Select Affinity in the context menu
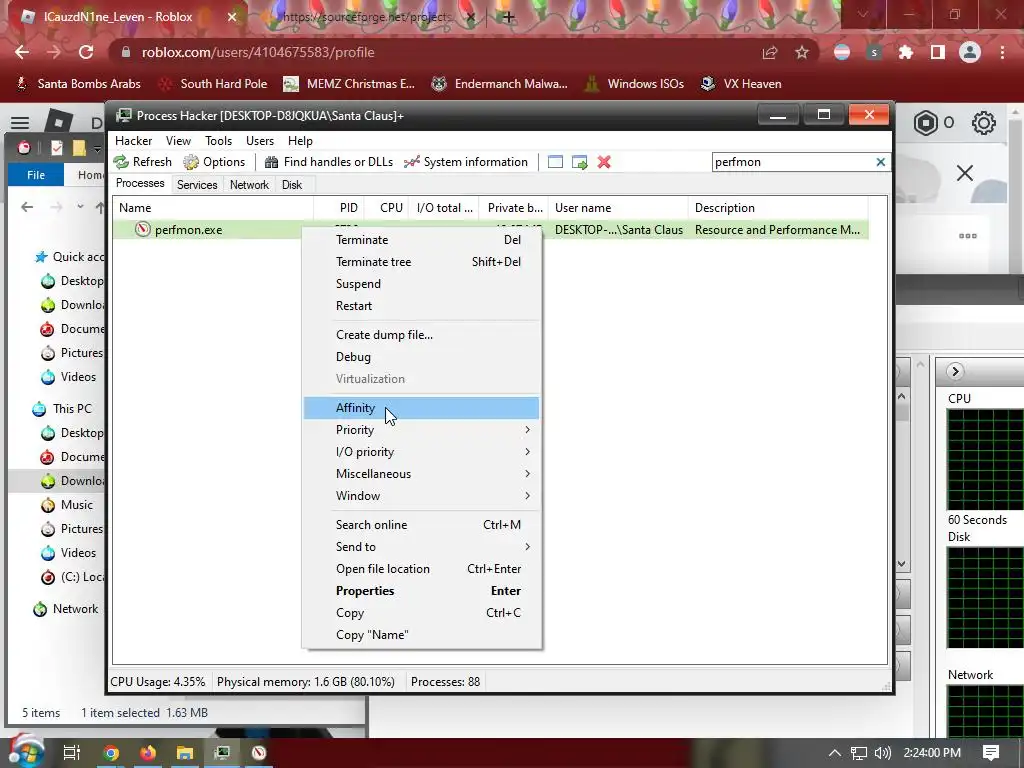 [x=421, y=408]
